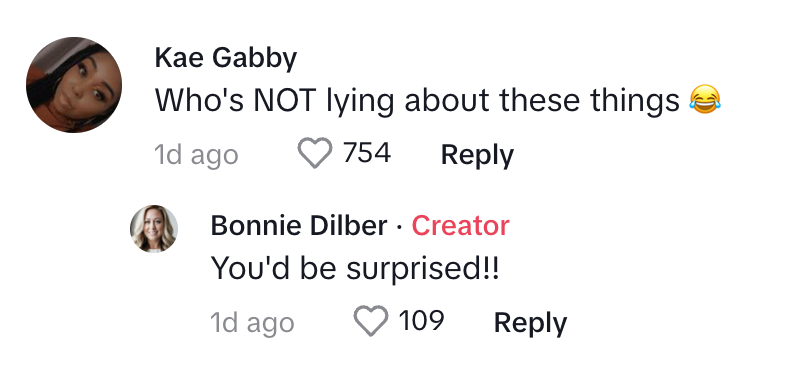Like Kae Gabby's comment with heart icon
The image size is (792, 372).
(x=315, y=153)
